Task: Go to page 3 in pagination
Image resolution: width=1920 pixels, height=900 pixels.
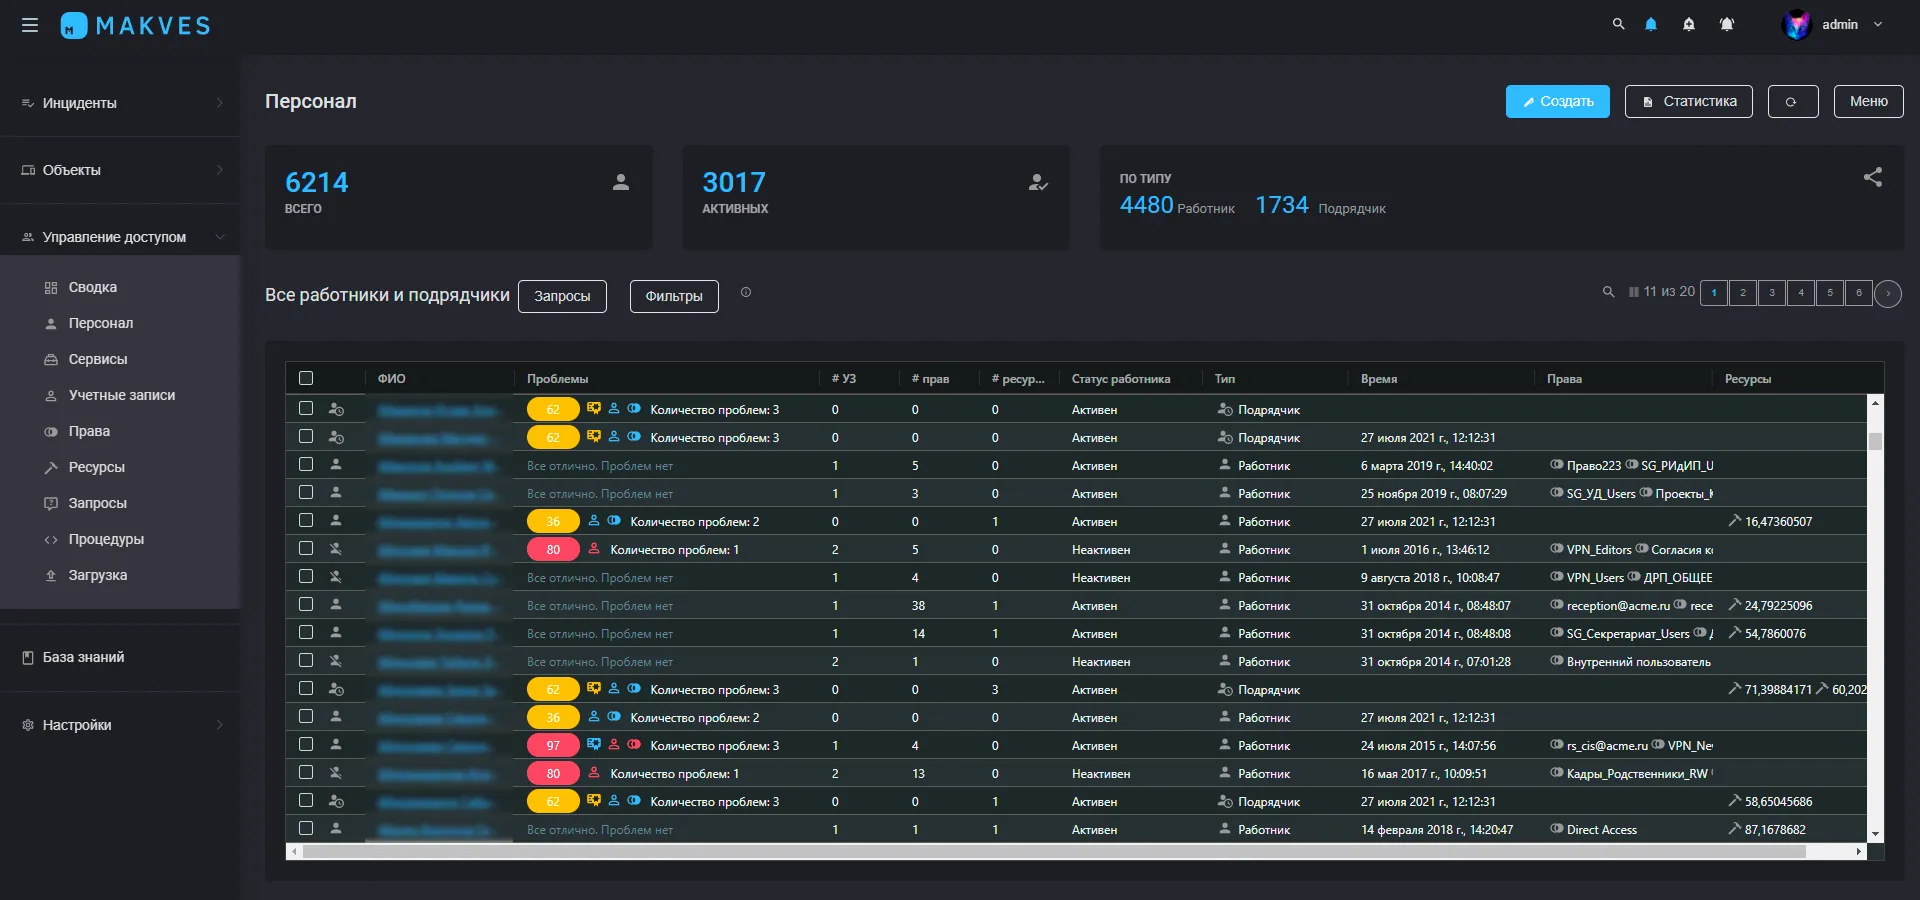Action: [x=1771, y=293]
